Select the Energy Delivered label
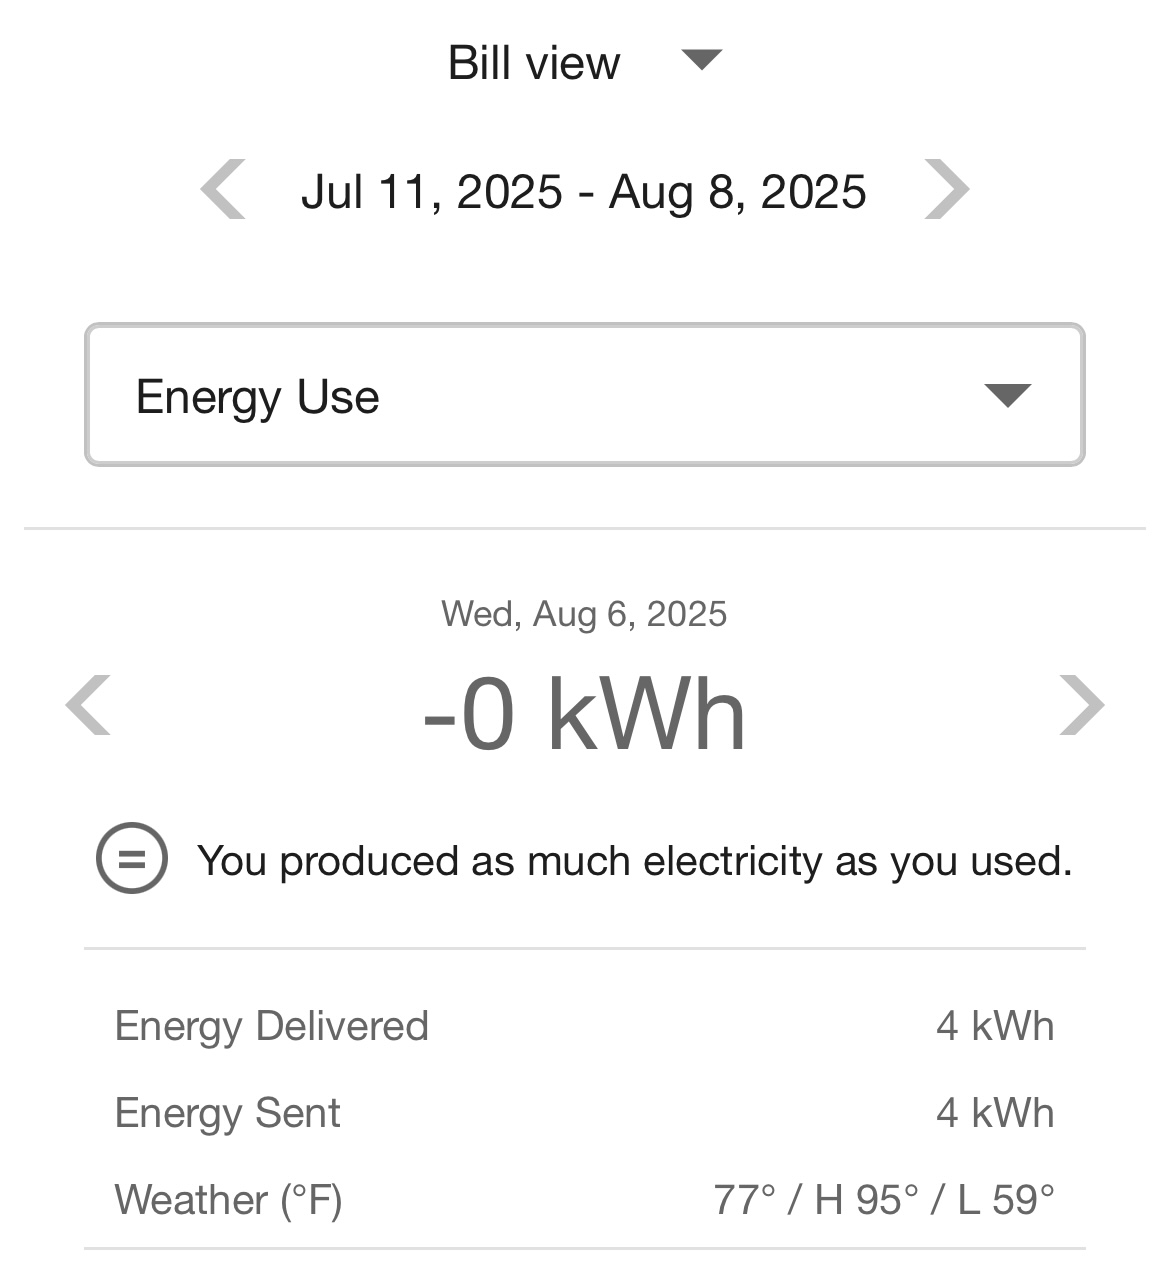The image size is (1170, 1283). [272, 1026]
